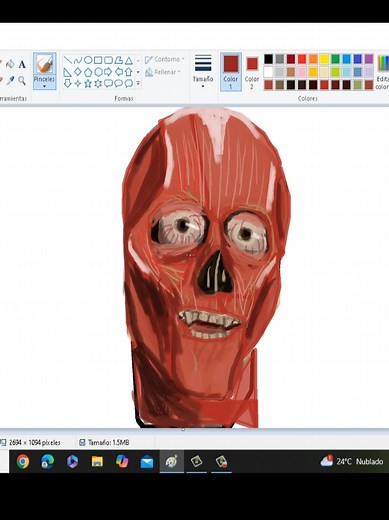The height and width of the screenshot is (520, 389).
Task: Choose the Right arrow shape
Action: 108,72
